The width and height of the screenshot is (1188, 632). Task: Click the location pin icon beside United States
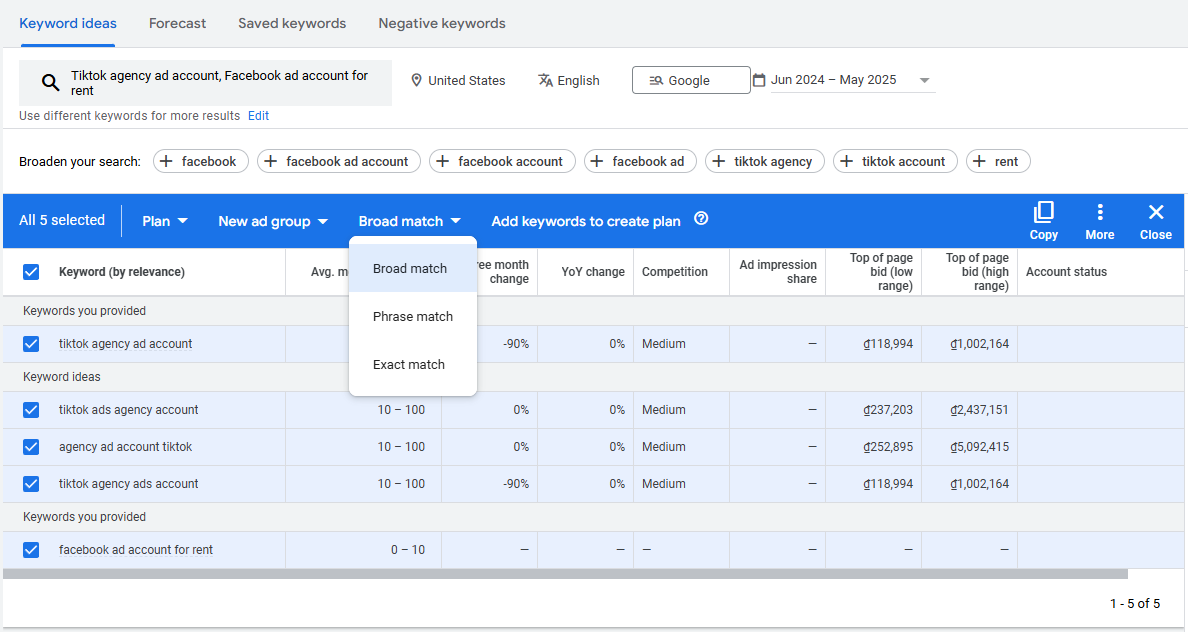[416, 80]
